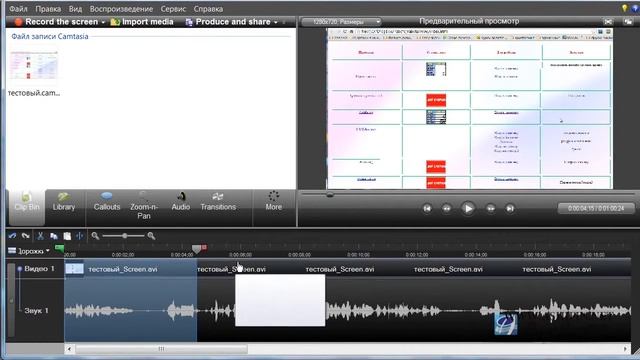Screen dimensions: 640x360
Task: Click the Видео 1 track label
Action: pyautogui.click(x=39, y=269)
